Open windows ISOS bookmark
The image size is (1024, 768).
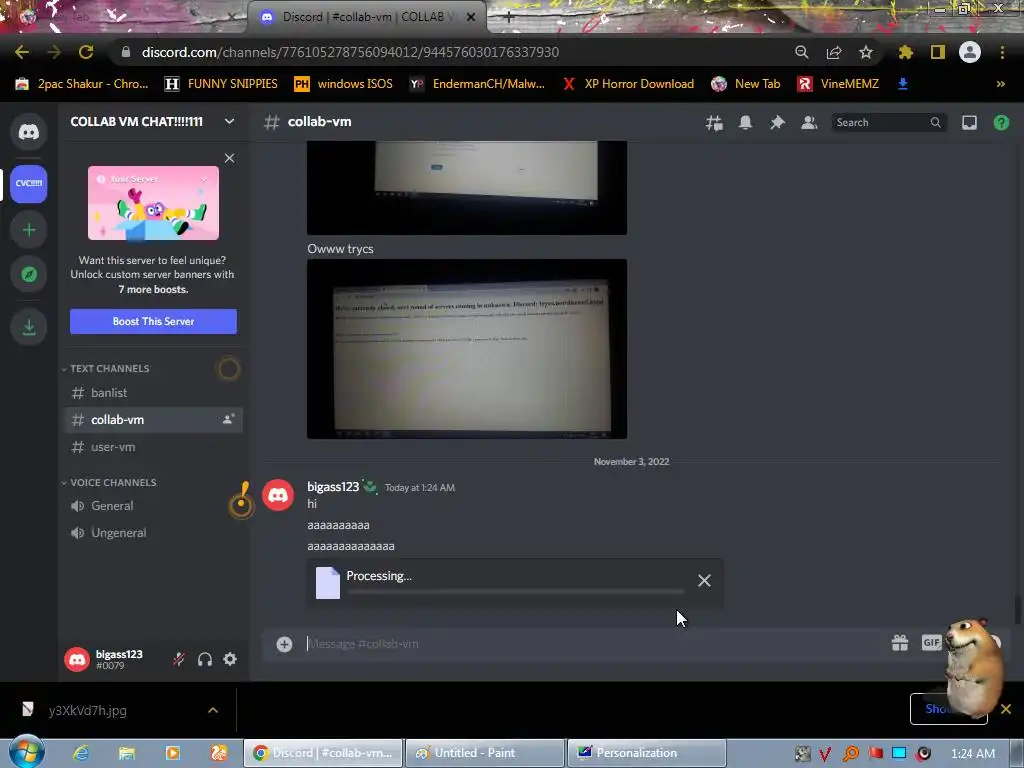tap(344, 84)
